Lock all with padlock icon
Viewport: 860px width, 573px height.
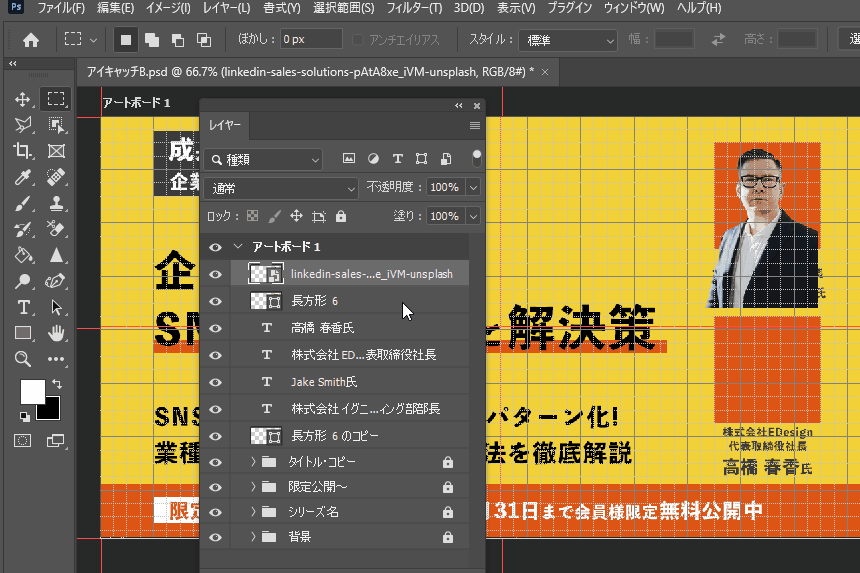pos(341,216)
